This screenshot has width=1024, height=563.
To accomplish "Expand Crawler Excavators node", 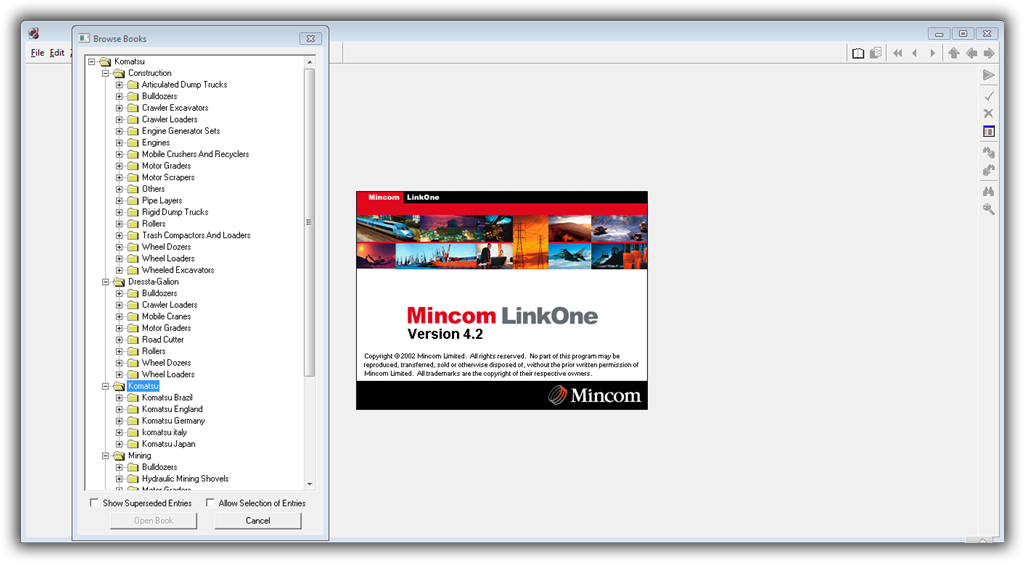I will (x=119, y=108).
